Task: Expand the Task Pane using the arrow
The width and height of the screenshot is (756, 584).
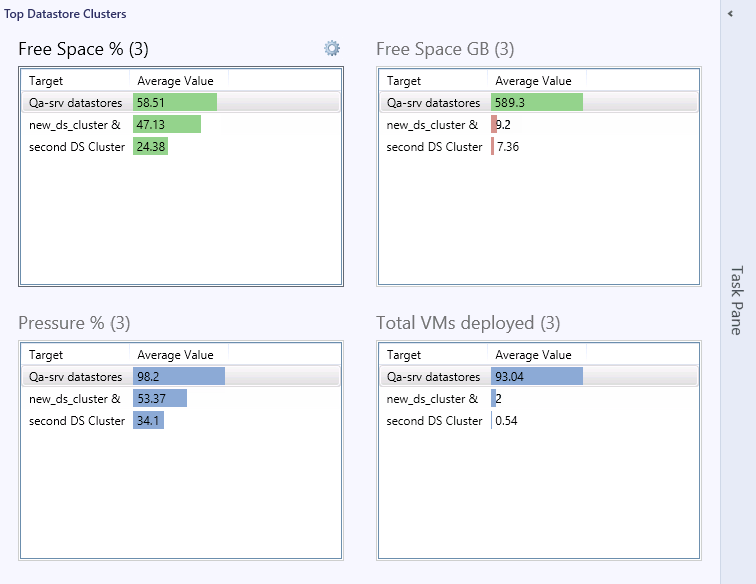Action: [730, 14]
